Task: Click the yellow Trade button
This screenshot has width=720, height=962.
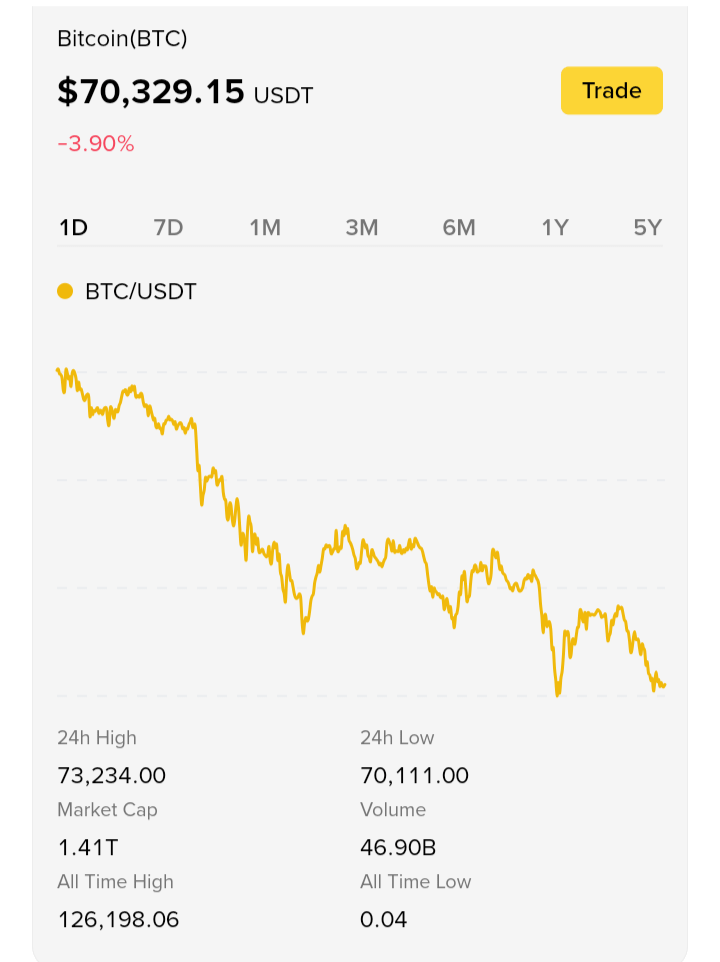Action: (x=611, y=90)
